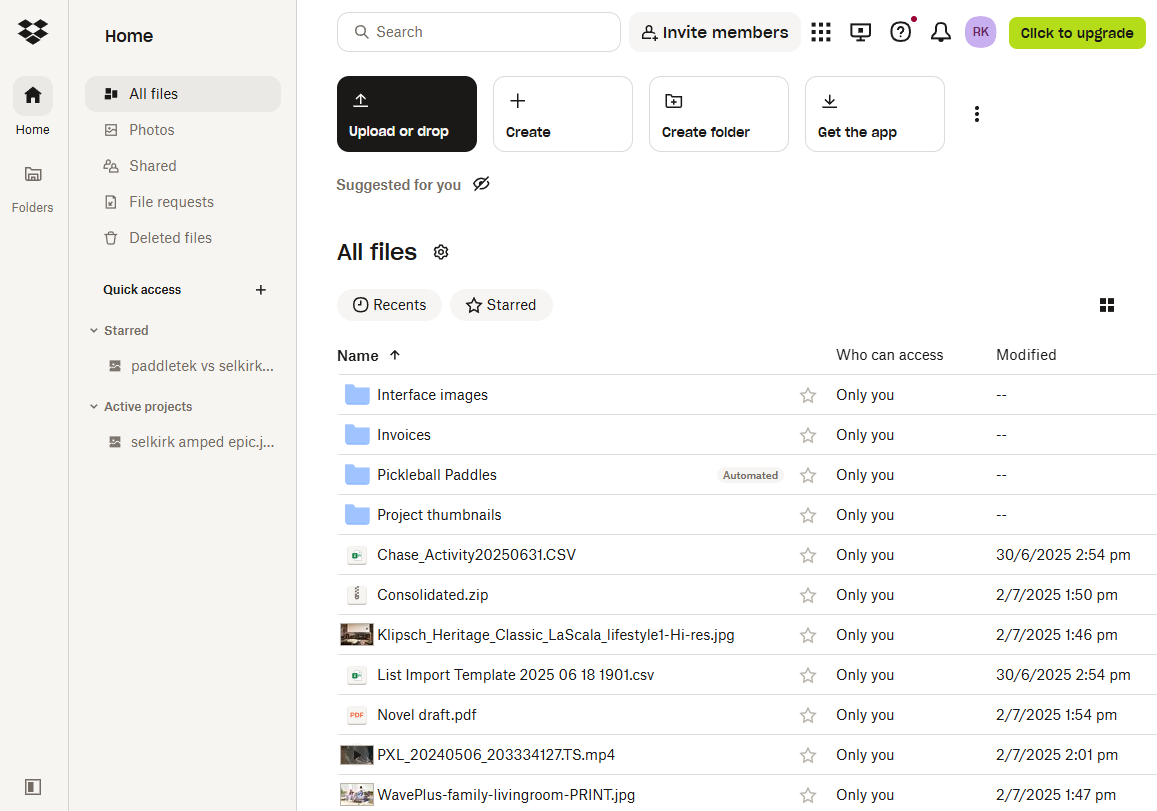Click Chase_Activity CSV file icon
Screen dimensions: 1157x811
[357, 555]
